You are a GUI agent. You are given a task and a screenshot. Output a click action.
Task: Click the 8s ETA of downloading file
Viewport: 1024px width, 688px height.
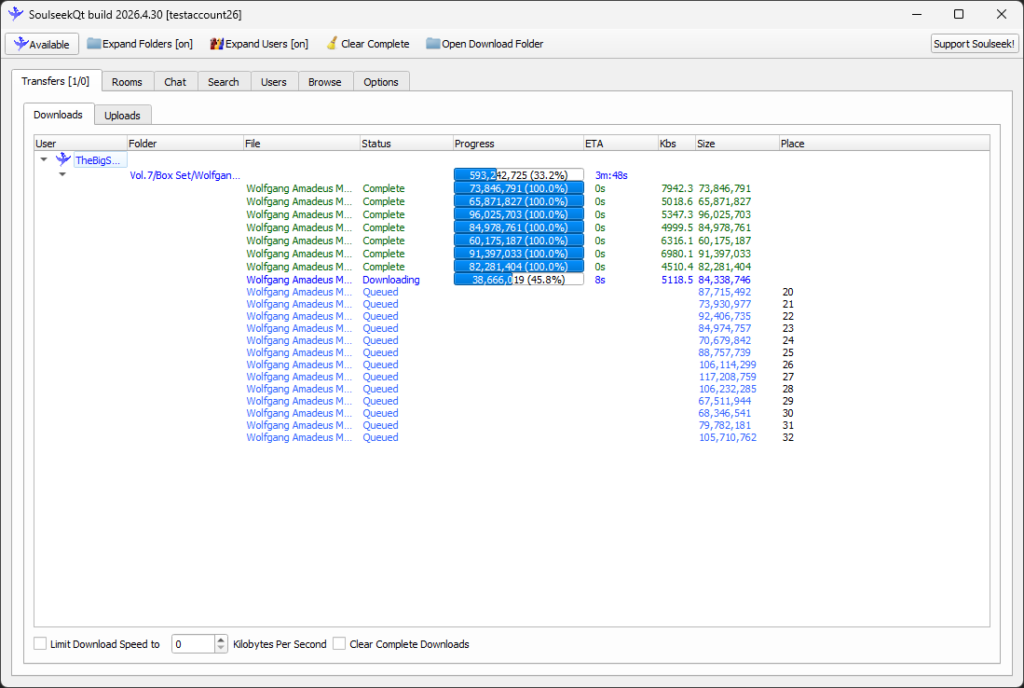pos(600,279)
